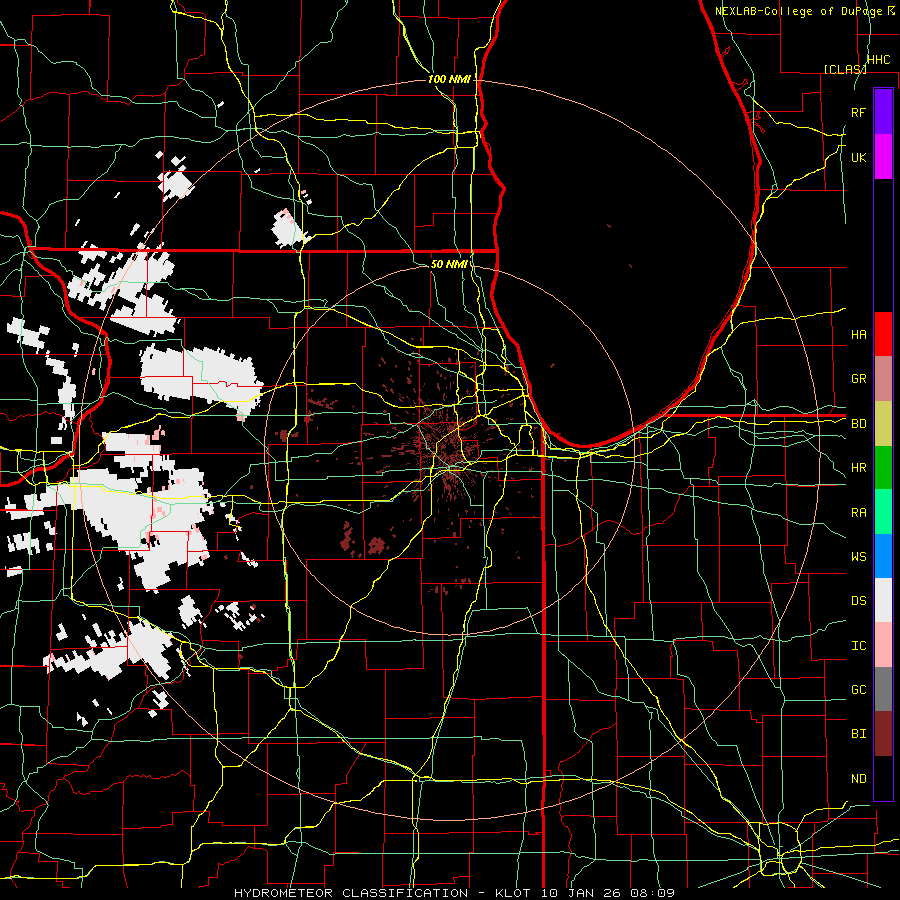
Task: Click the RF legend label
Action: [x=858, y=112]
